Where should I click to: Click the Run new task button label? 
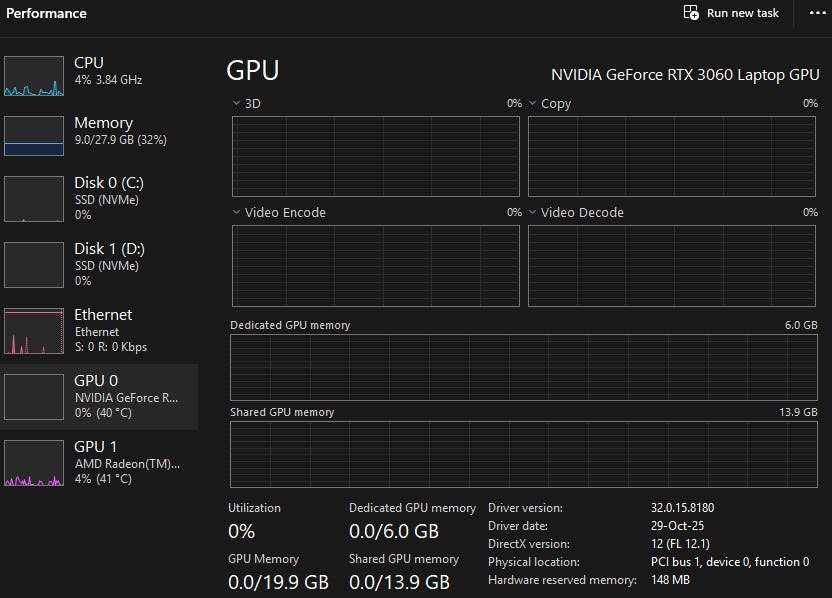click(742, 13)
